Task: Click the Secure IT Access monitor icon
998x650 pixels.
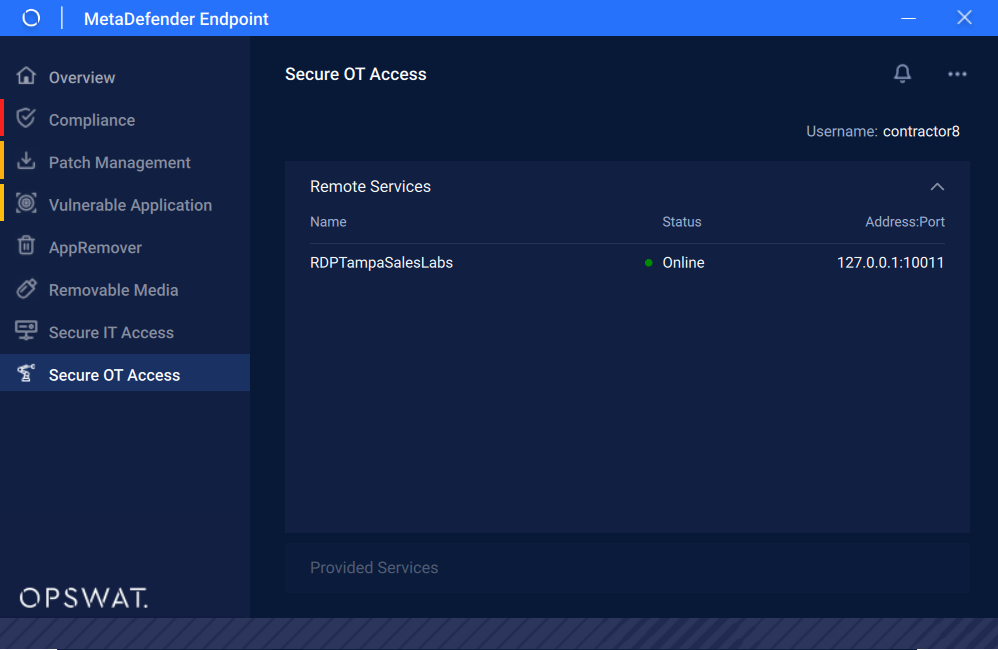Action: 26,330
